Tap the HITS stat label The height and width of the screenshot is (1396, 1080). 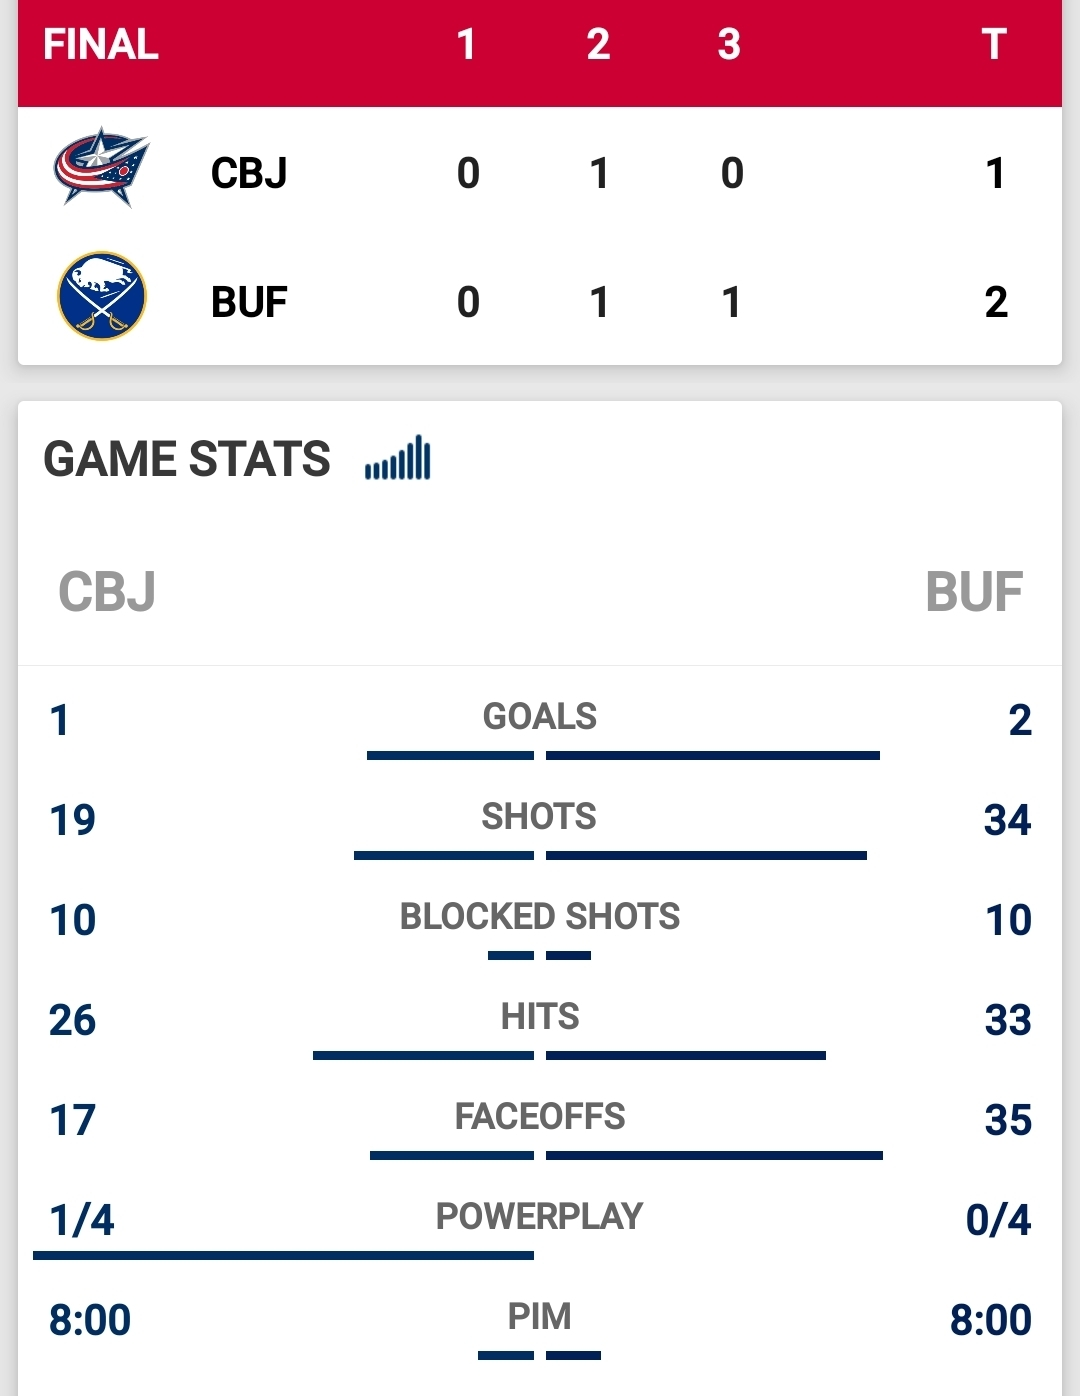pos(540,1017)
